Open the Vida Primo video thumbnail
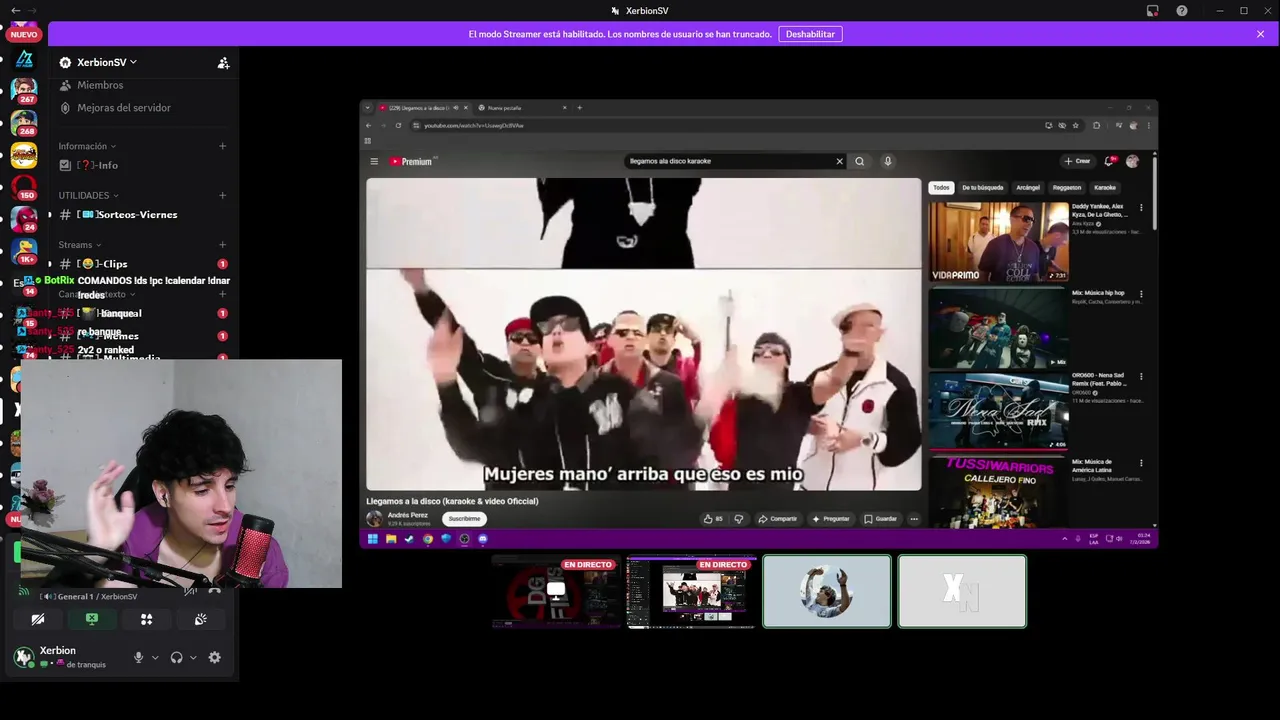 click(998, 241)
